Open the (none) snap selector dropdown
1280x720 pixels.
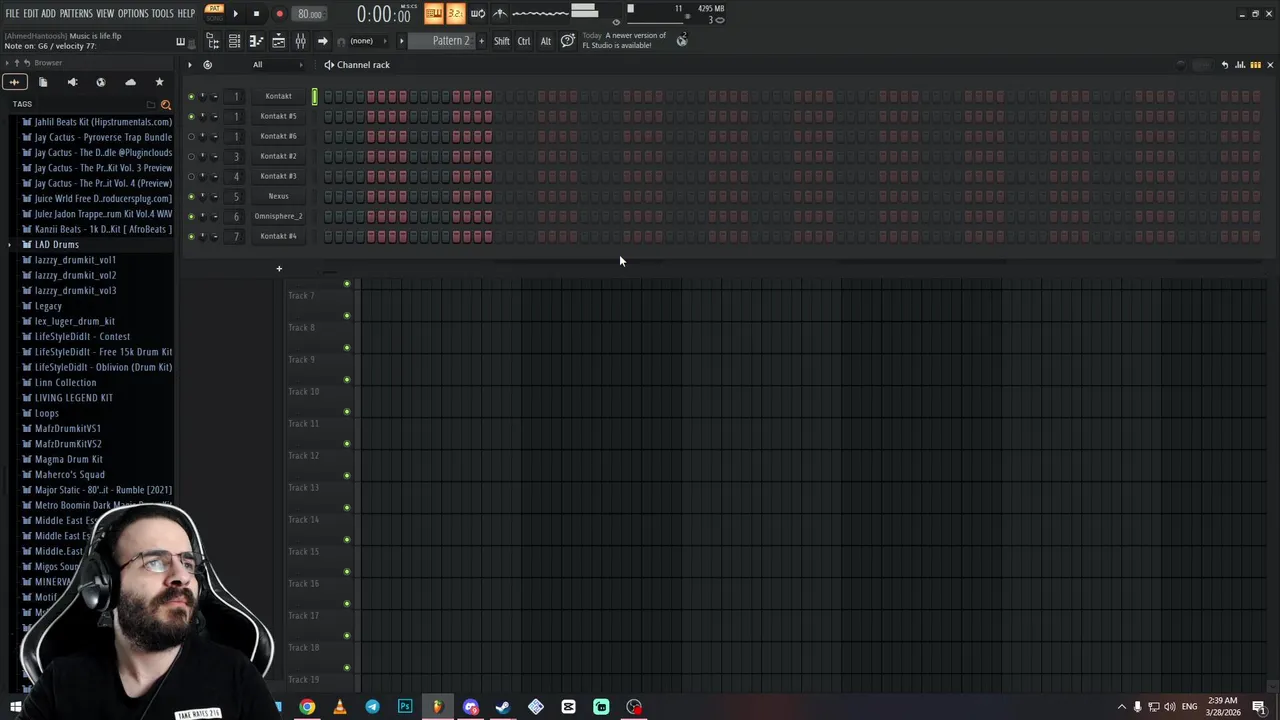361,41
